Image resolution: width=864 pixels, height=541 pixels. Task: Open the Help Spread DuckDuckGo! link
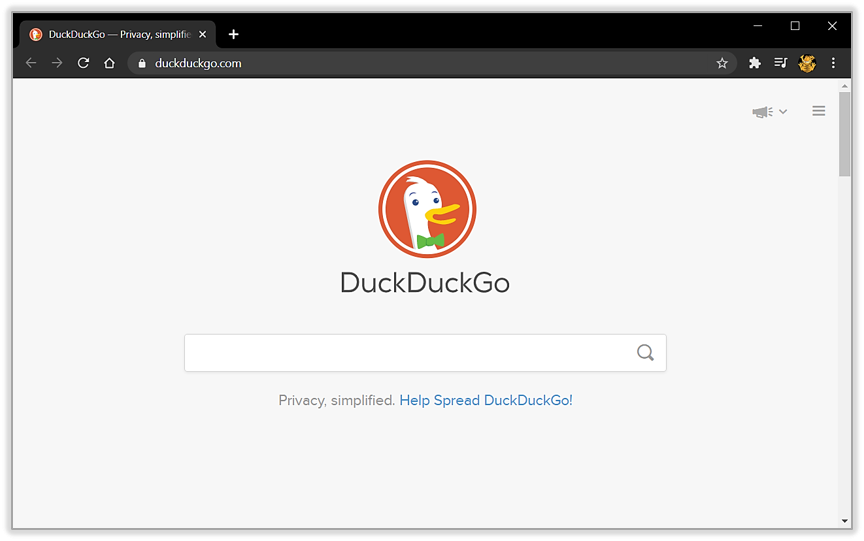click(485, 401)
